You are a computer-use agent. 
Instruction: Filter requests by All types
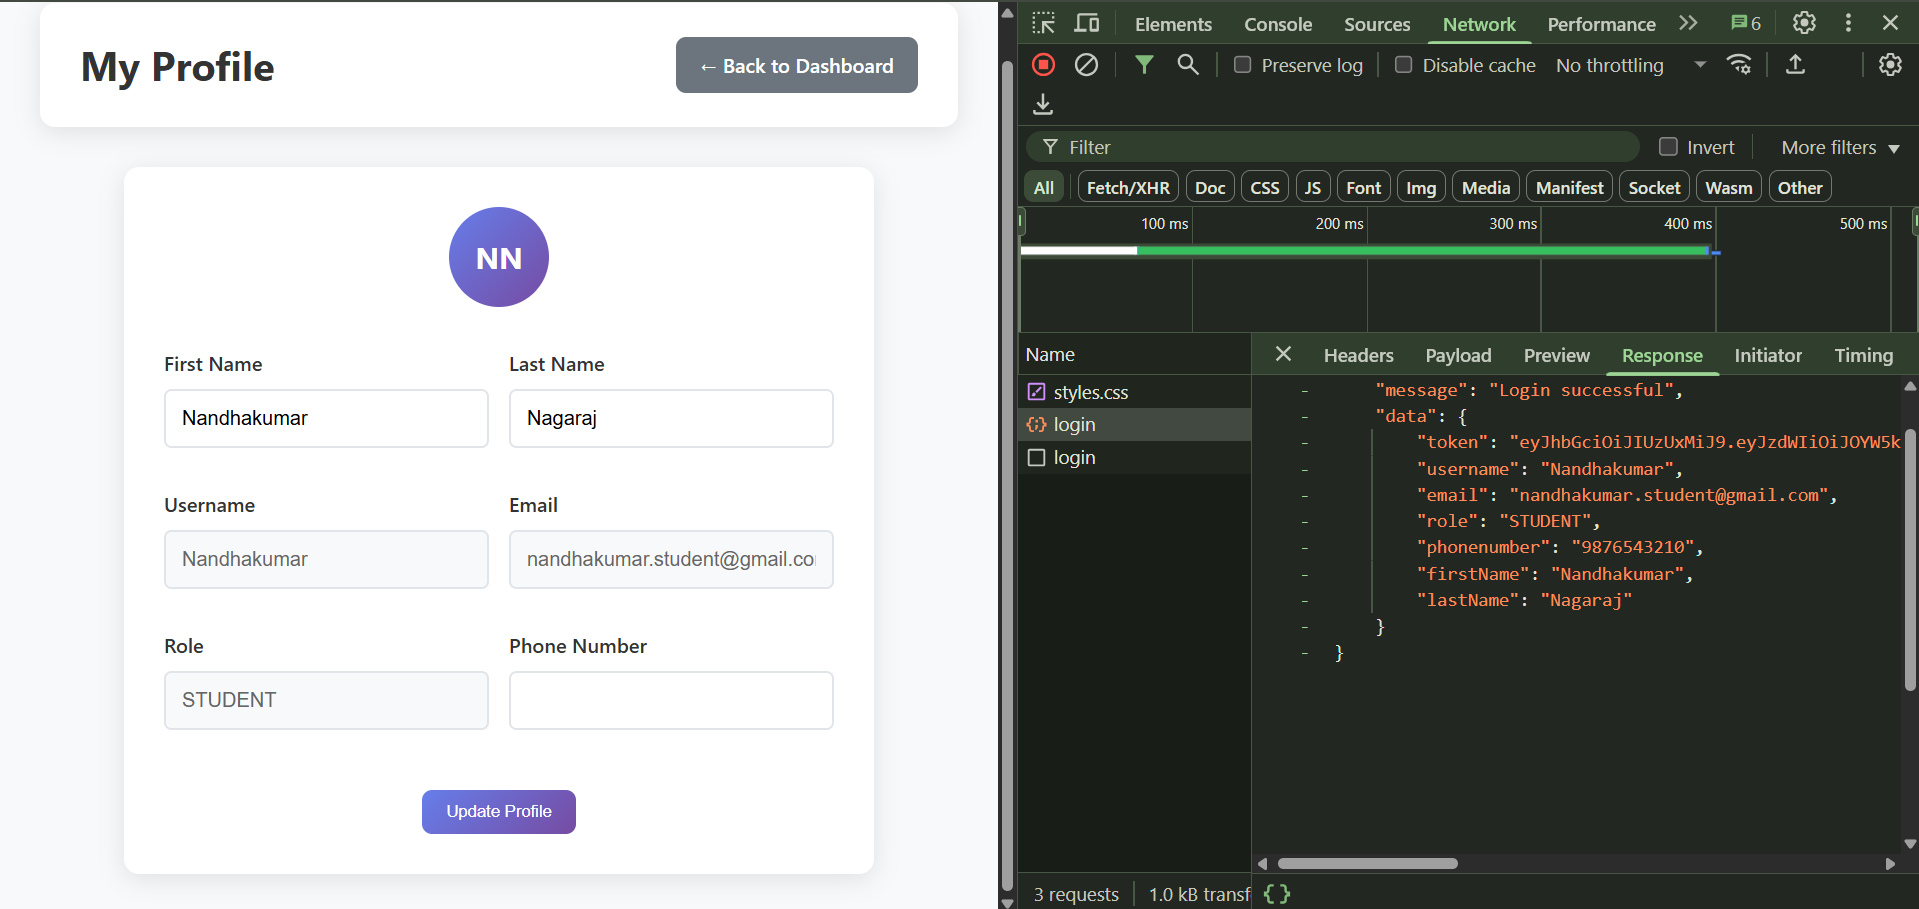[x=1044, y=187]
